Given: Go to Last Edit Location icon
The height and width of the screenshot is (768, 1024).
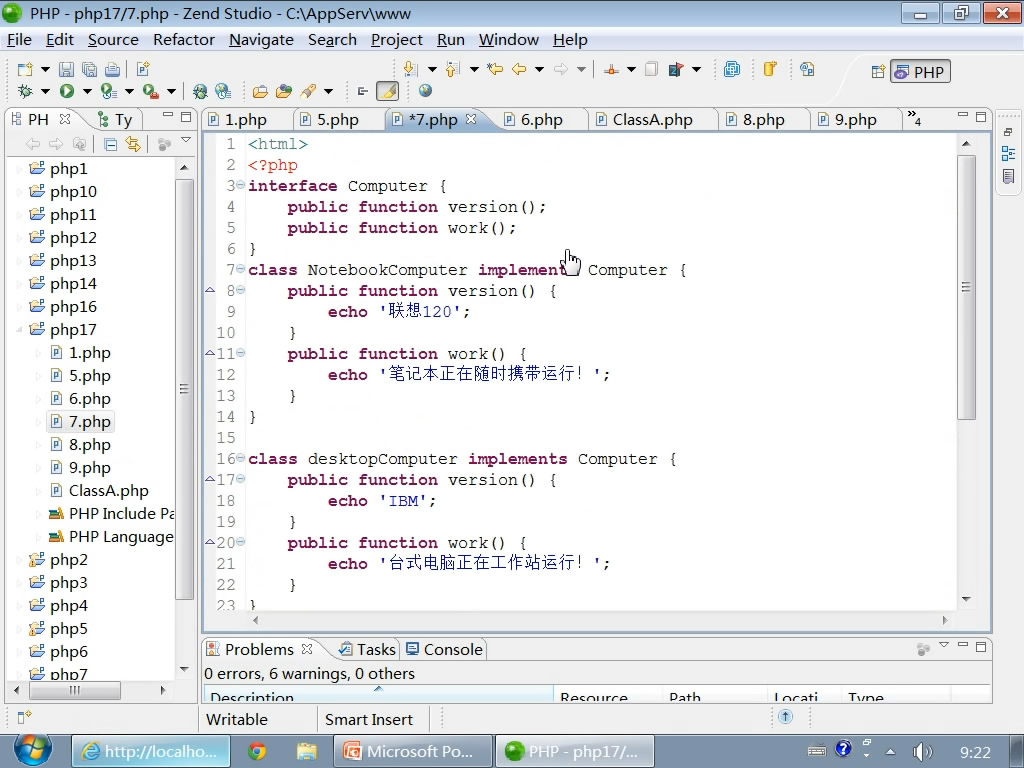Looking at the screenshot, I should [x=495, y=69].
